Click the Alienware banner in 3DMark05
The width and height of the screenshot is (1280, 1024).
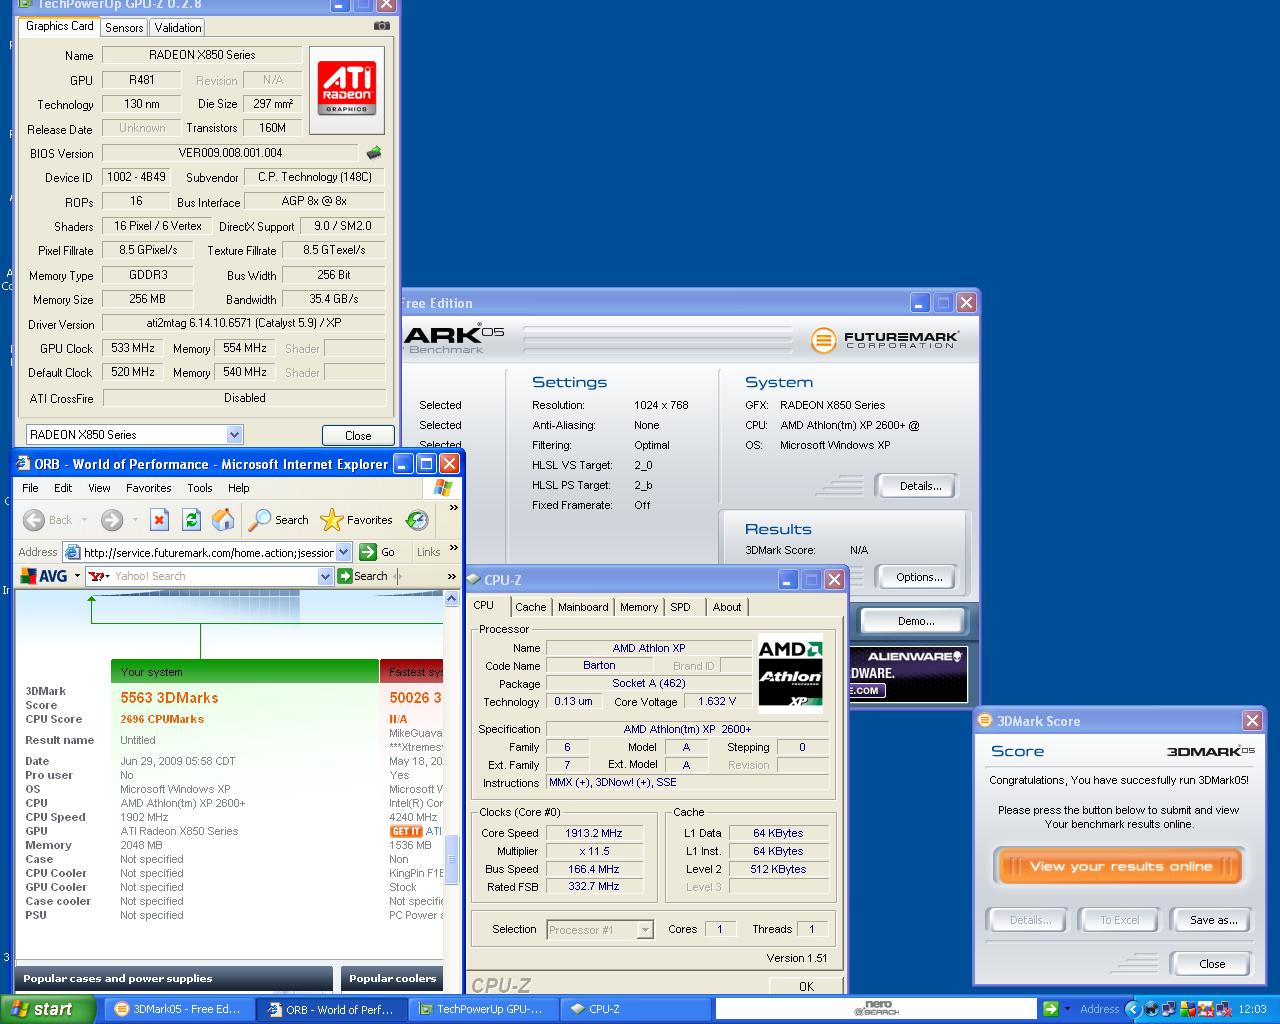tap(908, 674)
